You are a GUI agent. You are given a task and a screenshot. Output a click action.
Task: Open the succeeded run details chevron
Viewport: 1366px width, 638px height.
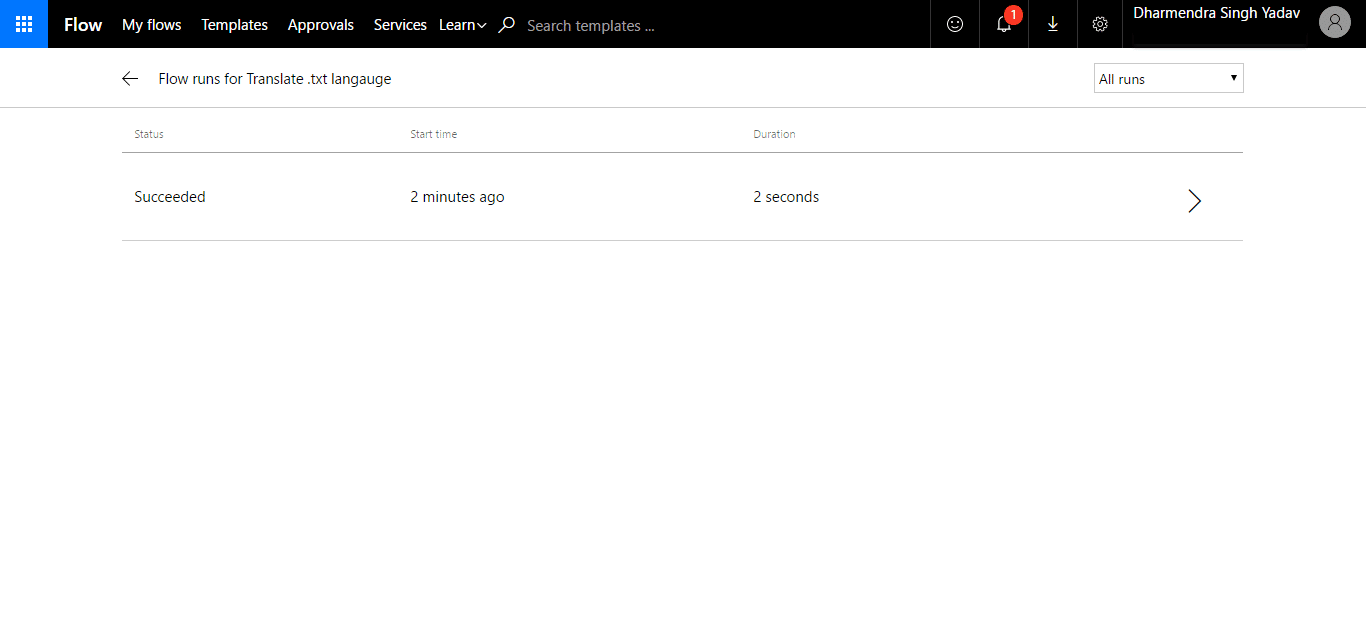tap(1194, 201)
